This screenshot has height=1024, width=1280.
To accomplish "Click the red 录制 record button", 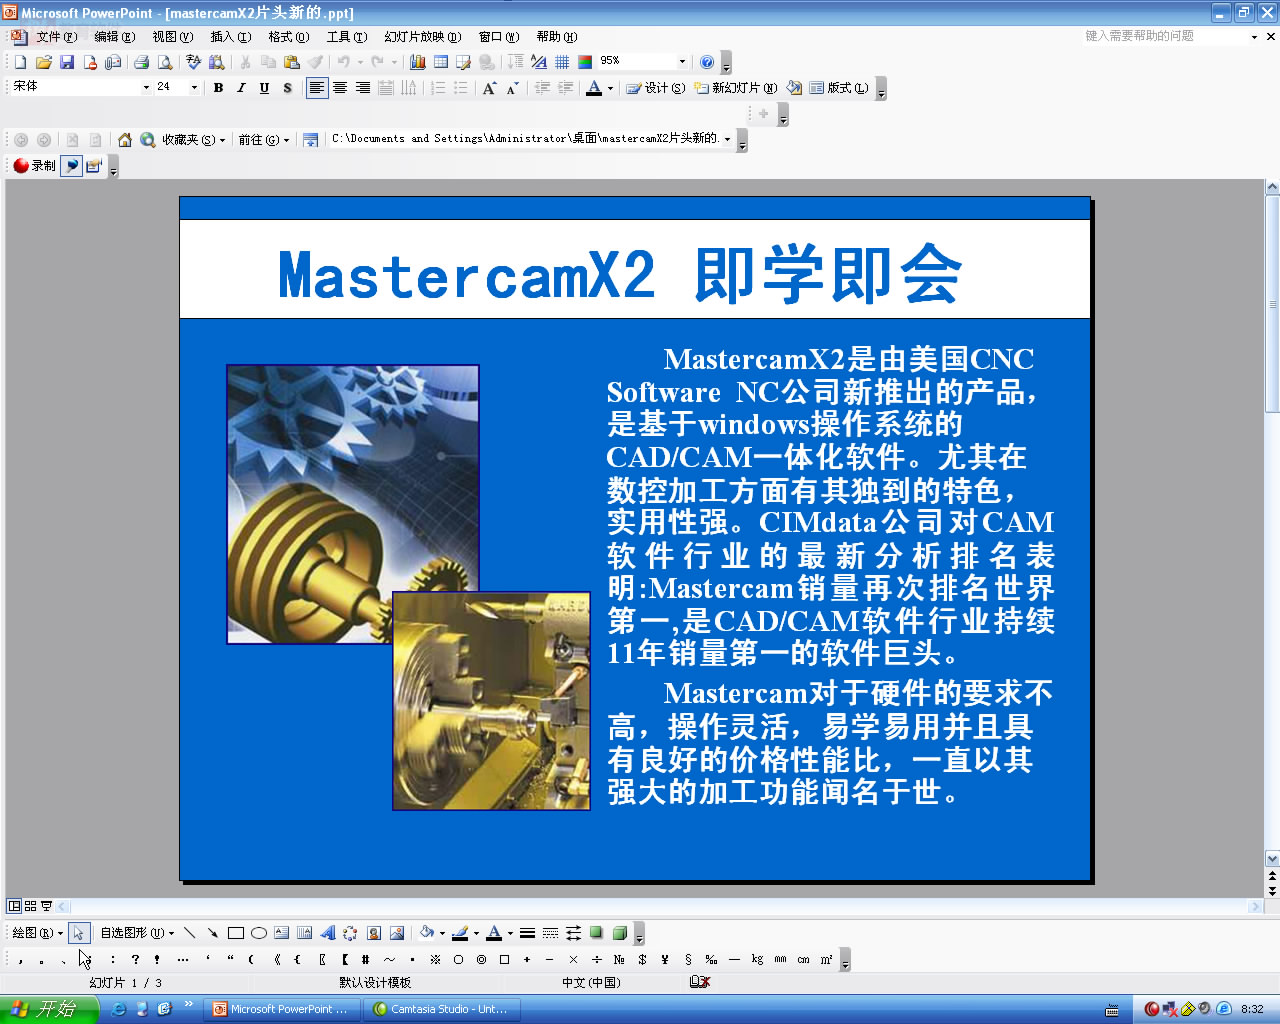I will pyautogui.click(x=34, y=166).
